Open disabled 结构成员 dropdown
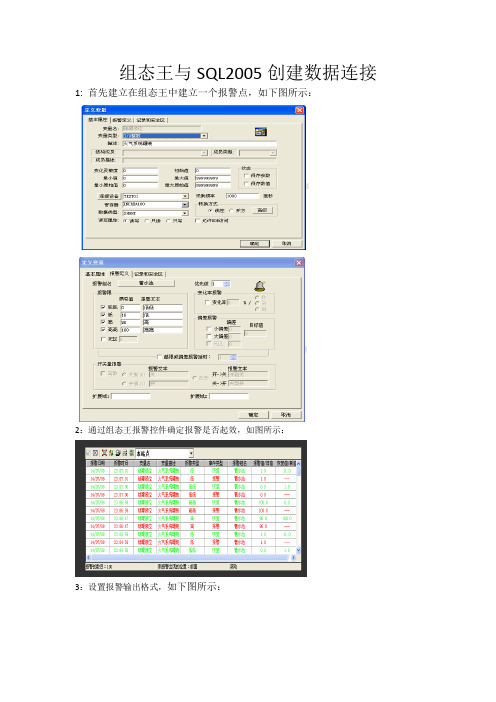This screenshot has height=702, width=496. coord(204,153)
